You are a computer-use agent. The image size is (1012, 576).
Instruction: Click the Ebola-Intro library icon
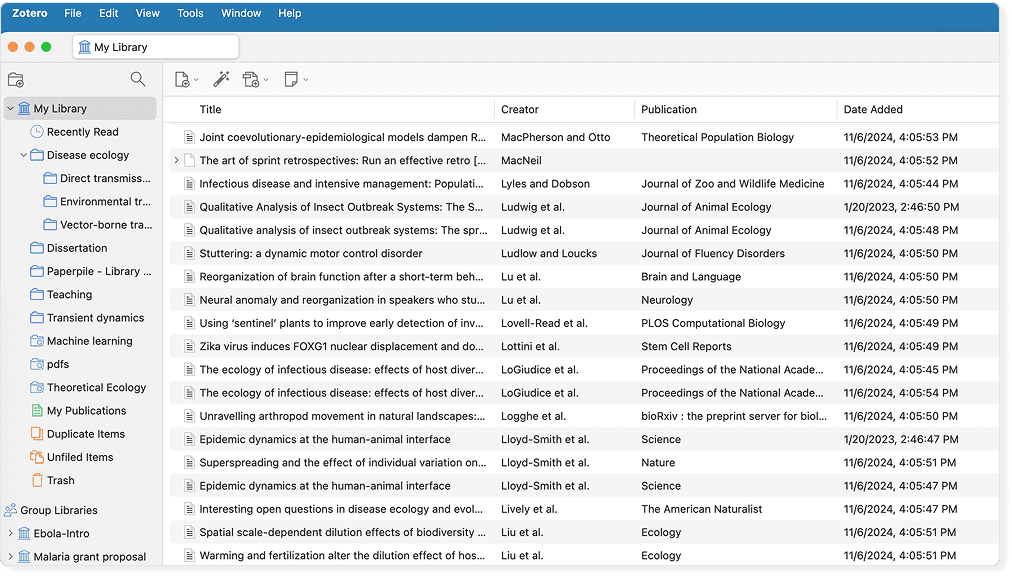(x=24, y=533)
